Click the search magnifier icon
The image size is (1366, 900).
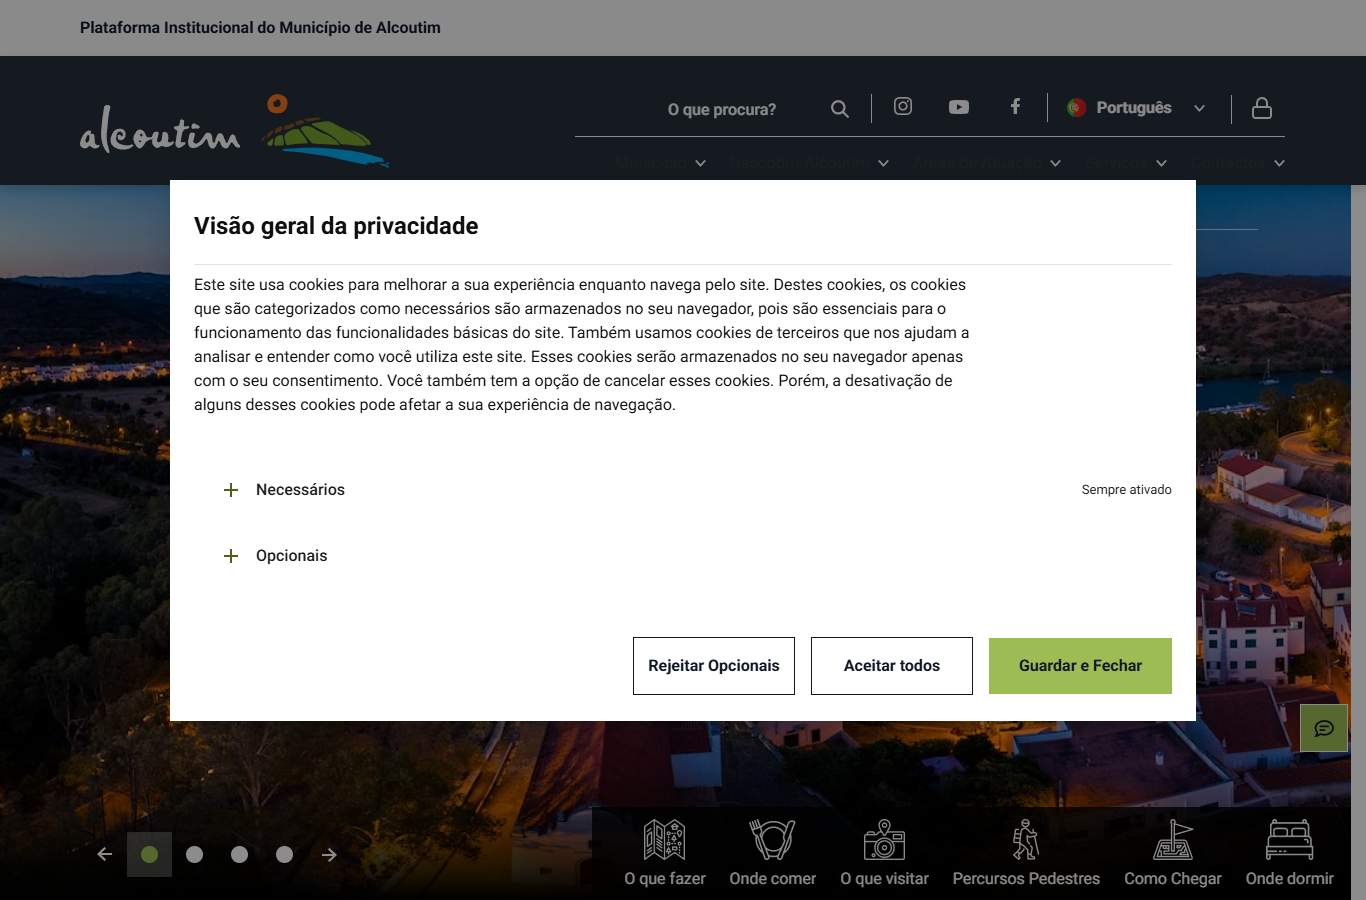[x=840, y=109]
